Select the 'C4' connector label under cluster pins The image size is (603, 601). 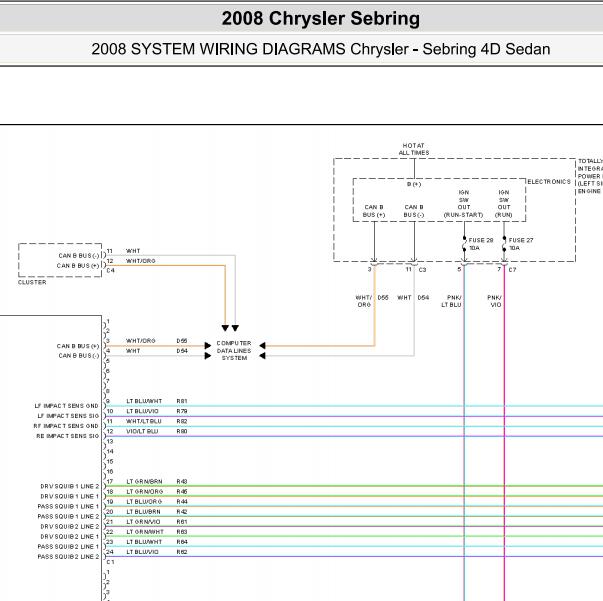point(110,270)
